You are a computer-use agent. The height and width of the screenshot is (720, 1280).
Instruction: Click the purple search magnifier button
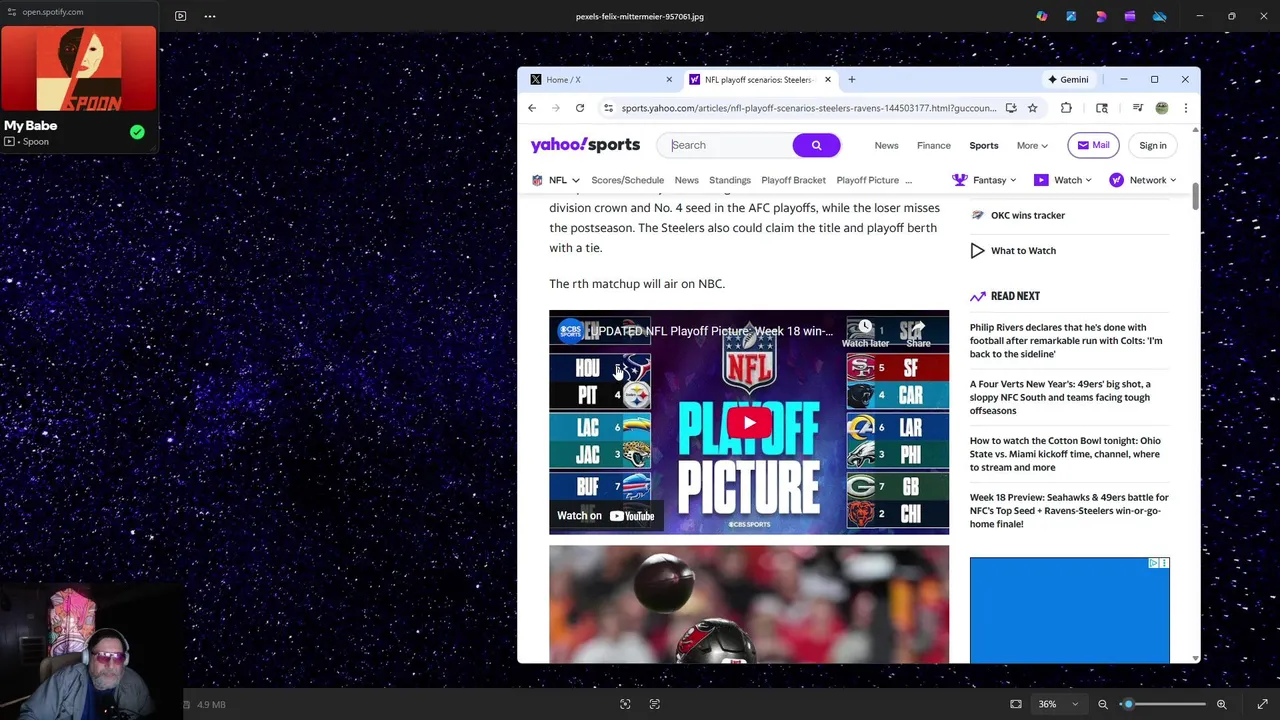pyautogui.click(x=816, y=145)
